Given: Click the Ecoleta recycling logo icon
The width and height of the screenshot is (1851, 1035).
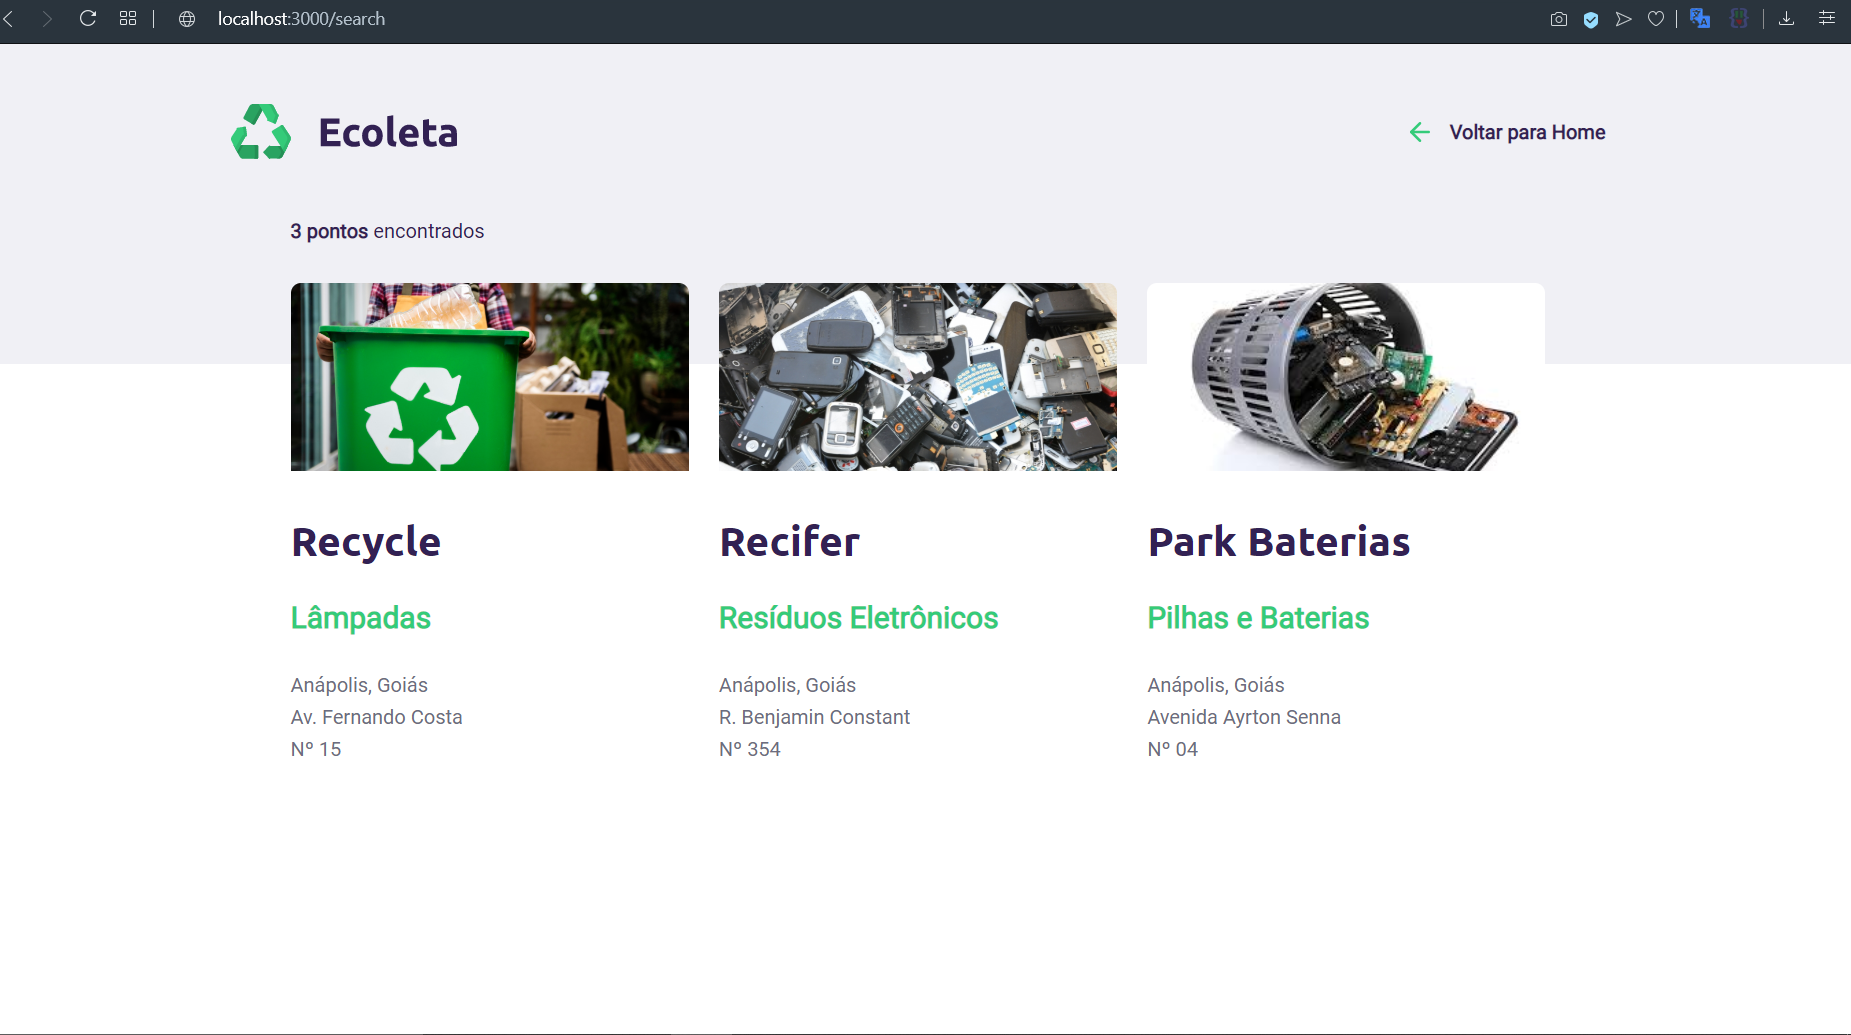Looking at the screenshot, I should tap(261, 132).
